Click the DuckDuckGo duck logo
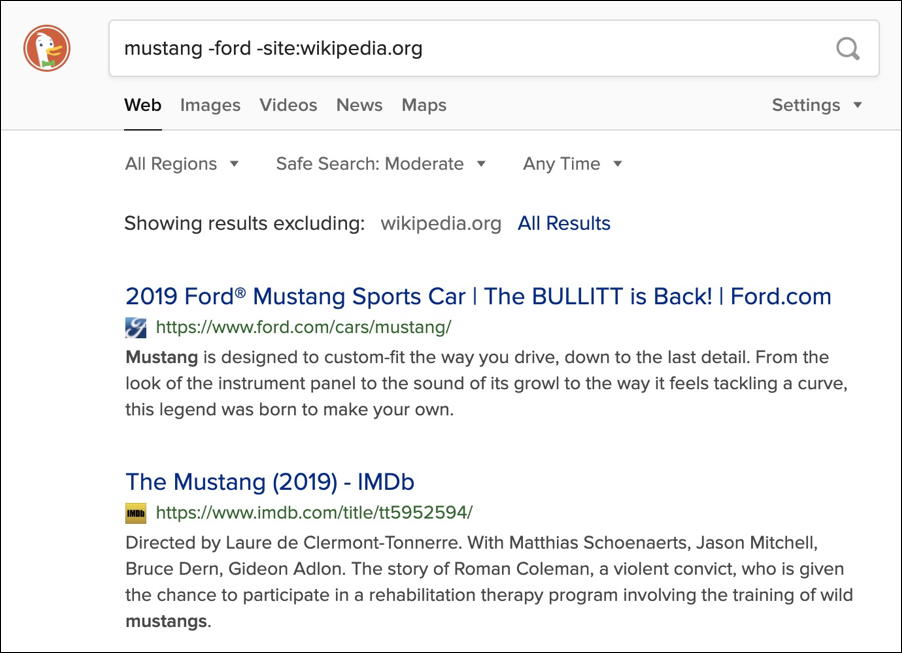This screenshot has height=653, width=902. [x=47, y=48]
